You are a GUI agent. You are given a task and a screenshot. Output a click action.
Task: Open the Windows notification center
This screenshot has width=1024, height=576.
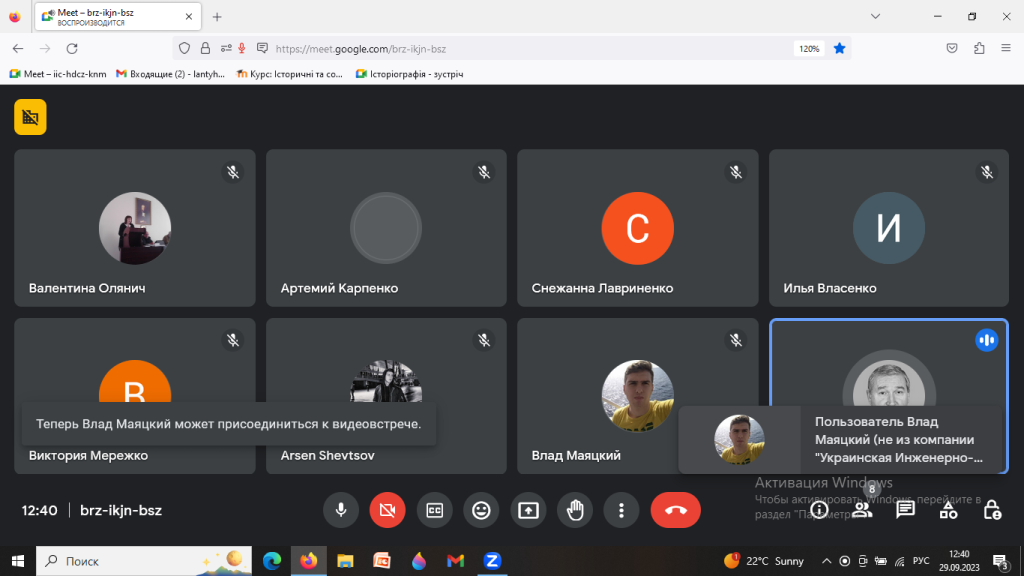1001,561
